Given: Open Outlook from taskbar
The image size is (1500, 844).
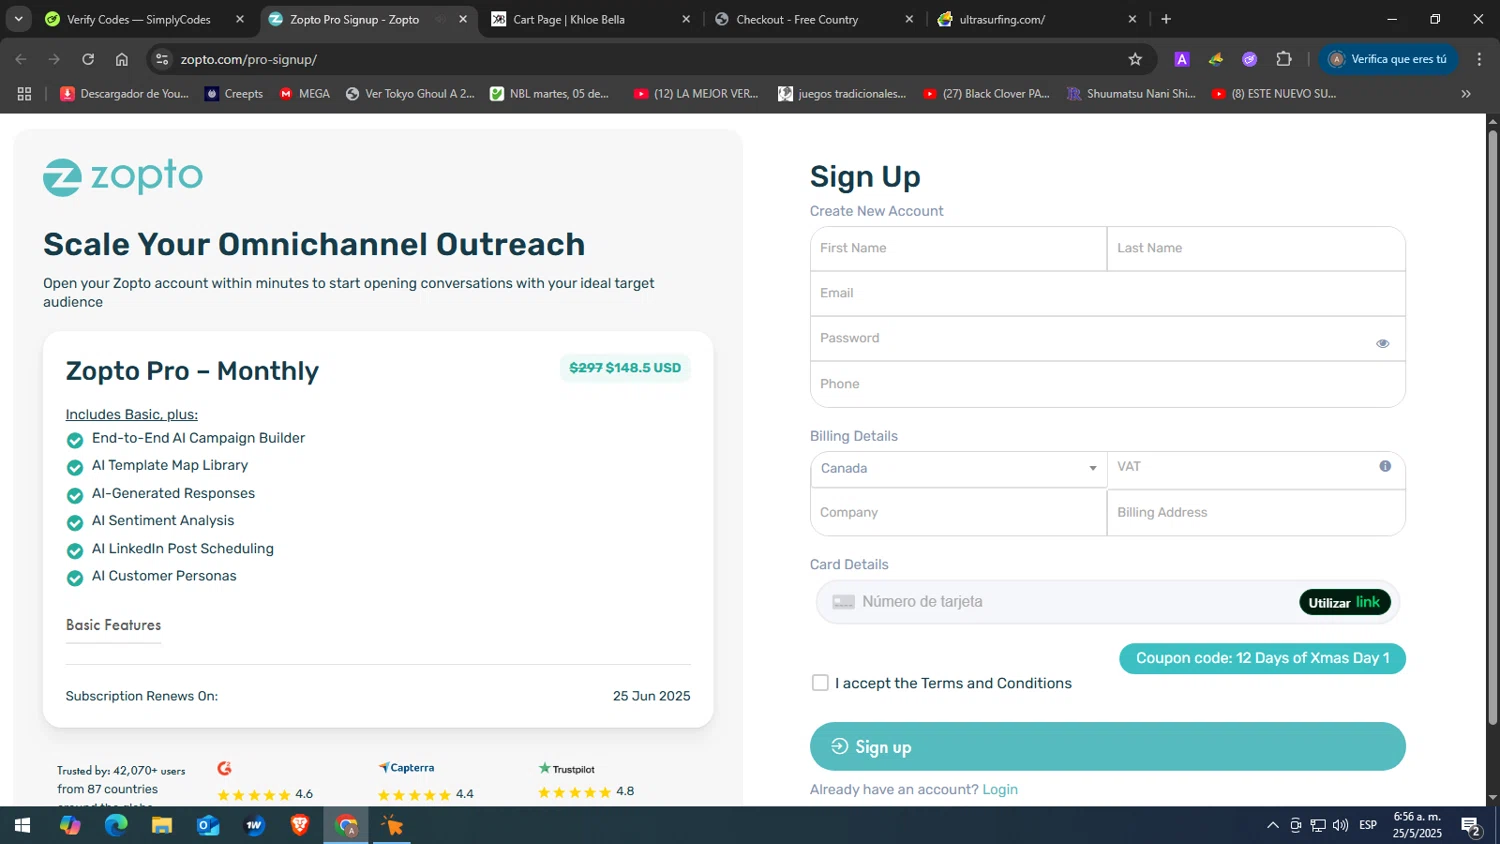Looking at the screenshot, I should [x=208, y=825].
